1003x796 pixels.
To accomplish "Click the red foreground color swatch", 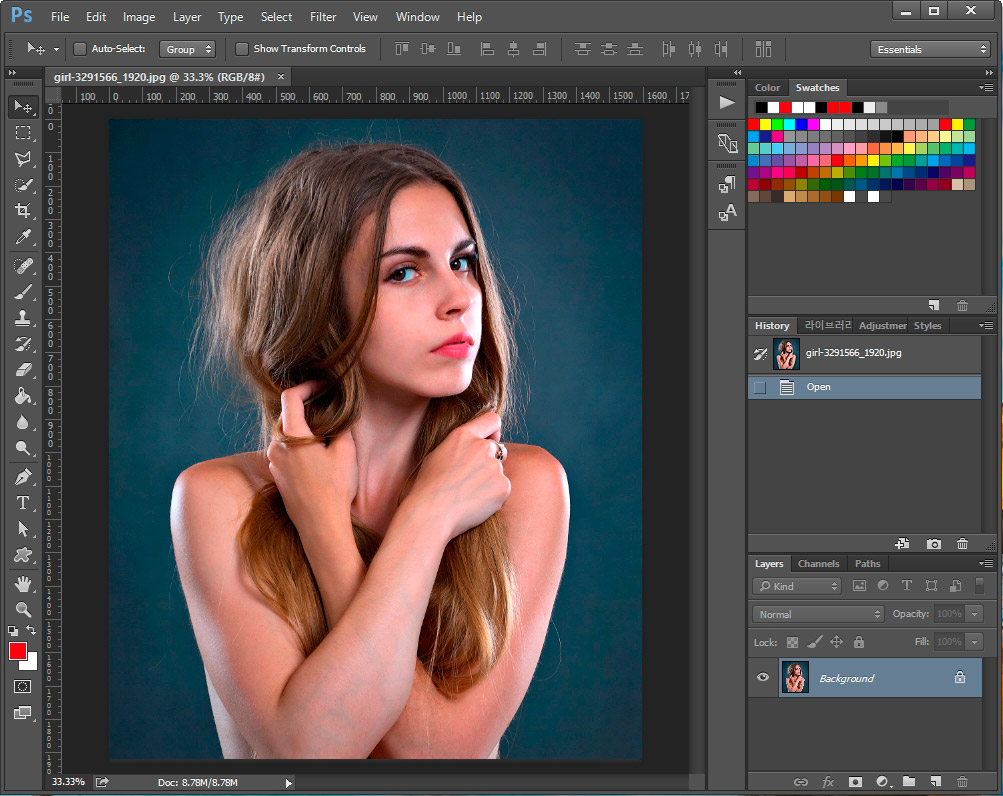I will coord(18,651).
